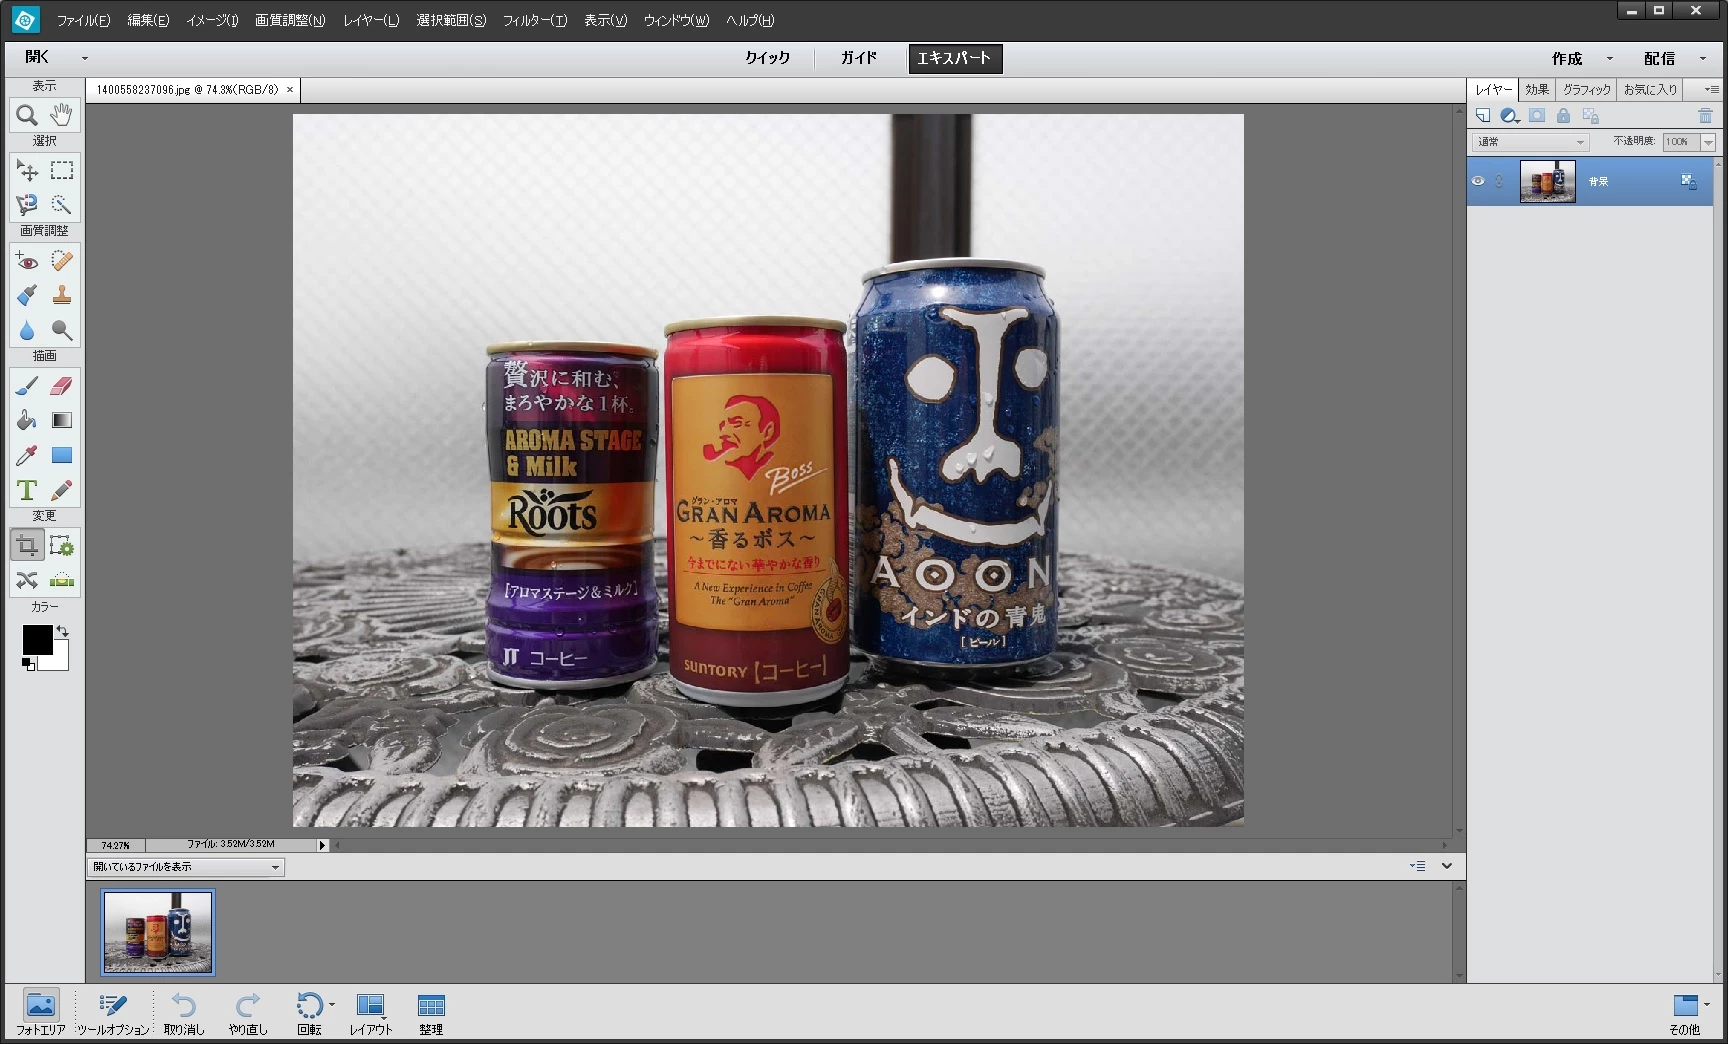
Task: Select the Hand tool
Action: (62, 115)
